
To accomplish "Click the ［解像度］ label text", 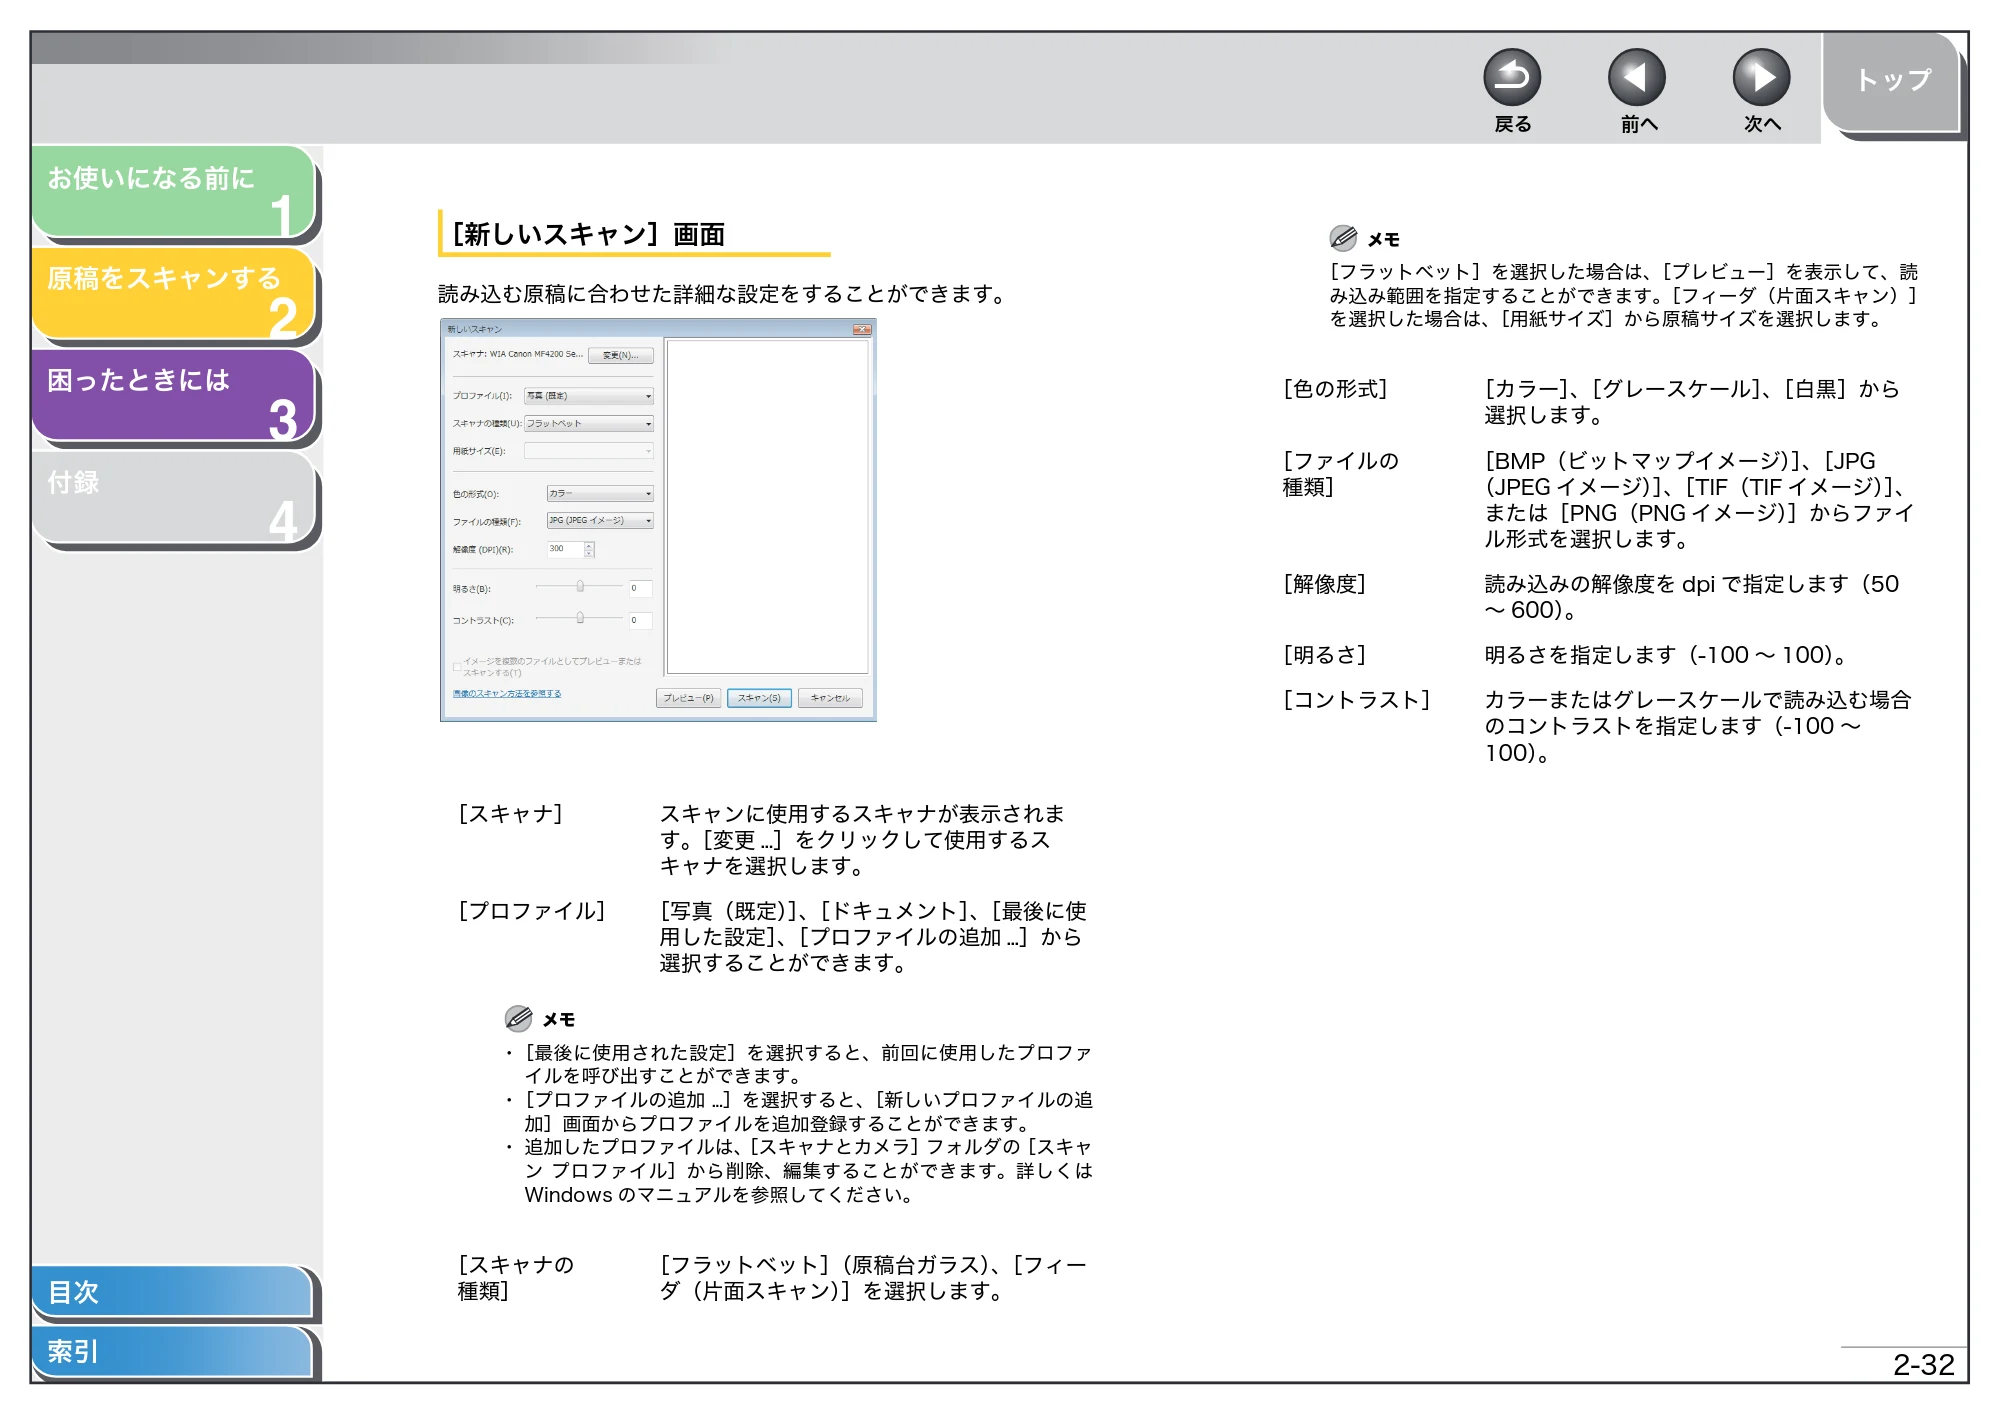I will pos(1324,584).
